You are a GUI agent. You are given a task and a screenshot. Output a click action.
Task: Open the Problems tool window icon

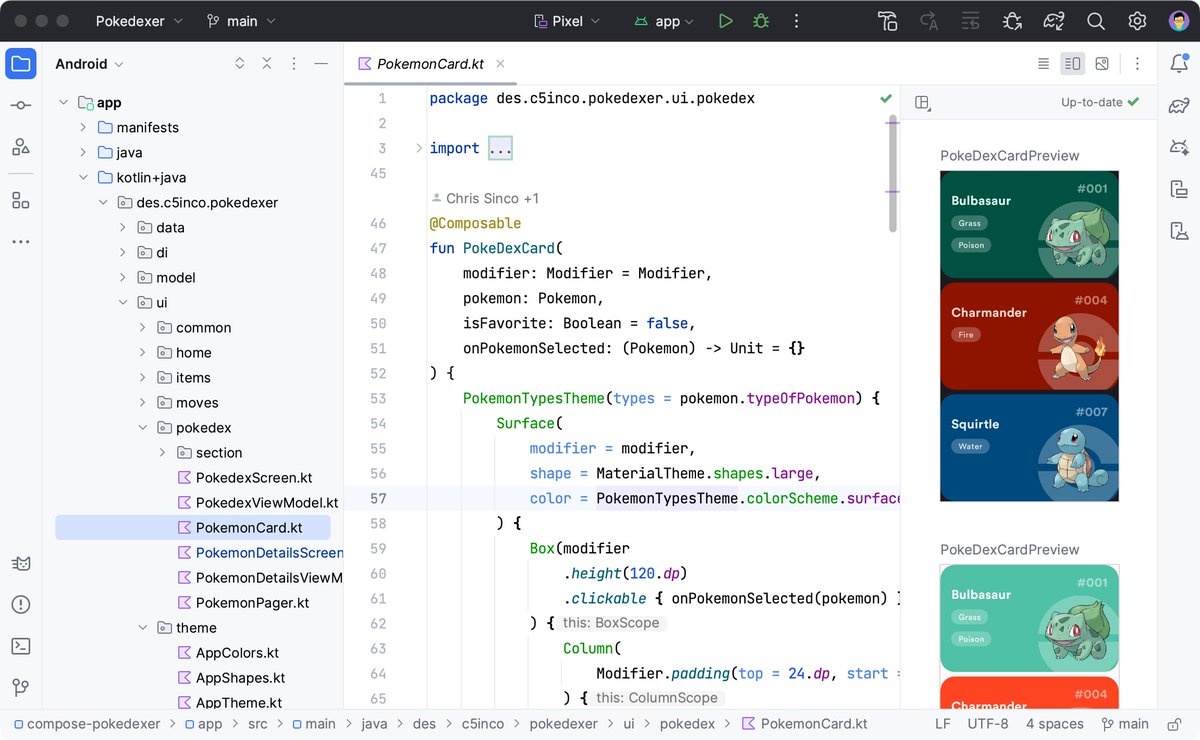click(21, 605)
